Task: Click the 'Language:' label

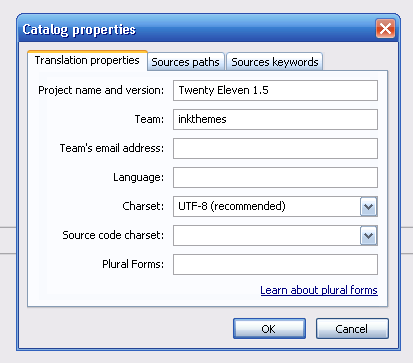Action: point(138,177)
